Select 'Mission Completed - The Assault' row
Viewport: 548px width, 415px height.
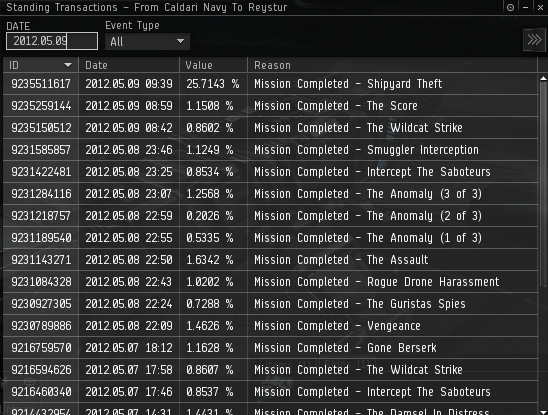click(270, 260)
